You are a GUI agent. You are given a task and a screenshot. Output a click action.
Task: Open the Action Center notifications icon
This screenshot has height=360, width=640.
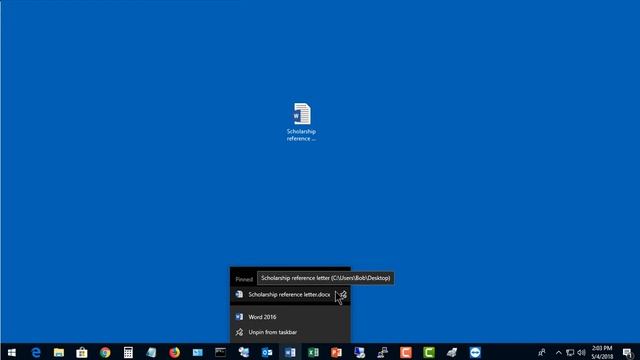click(x=627, y=352)
